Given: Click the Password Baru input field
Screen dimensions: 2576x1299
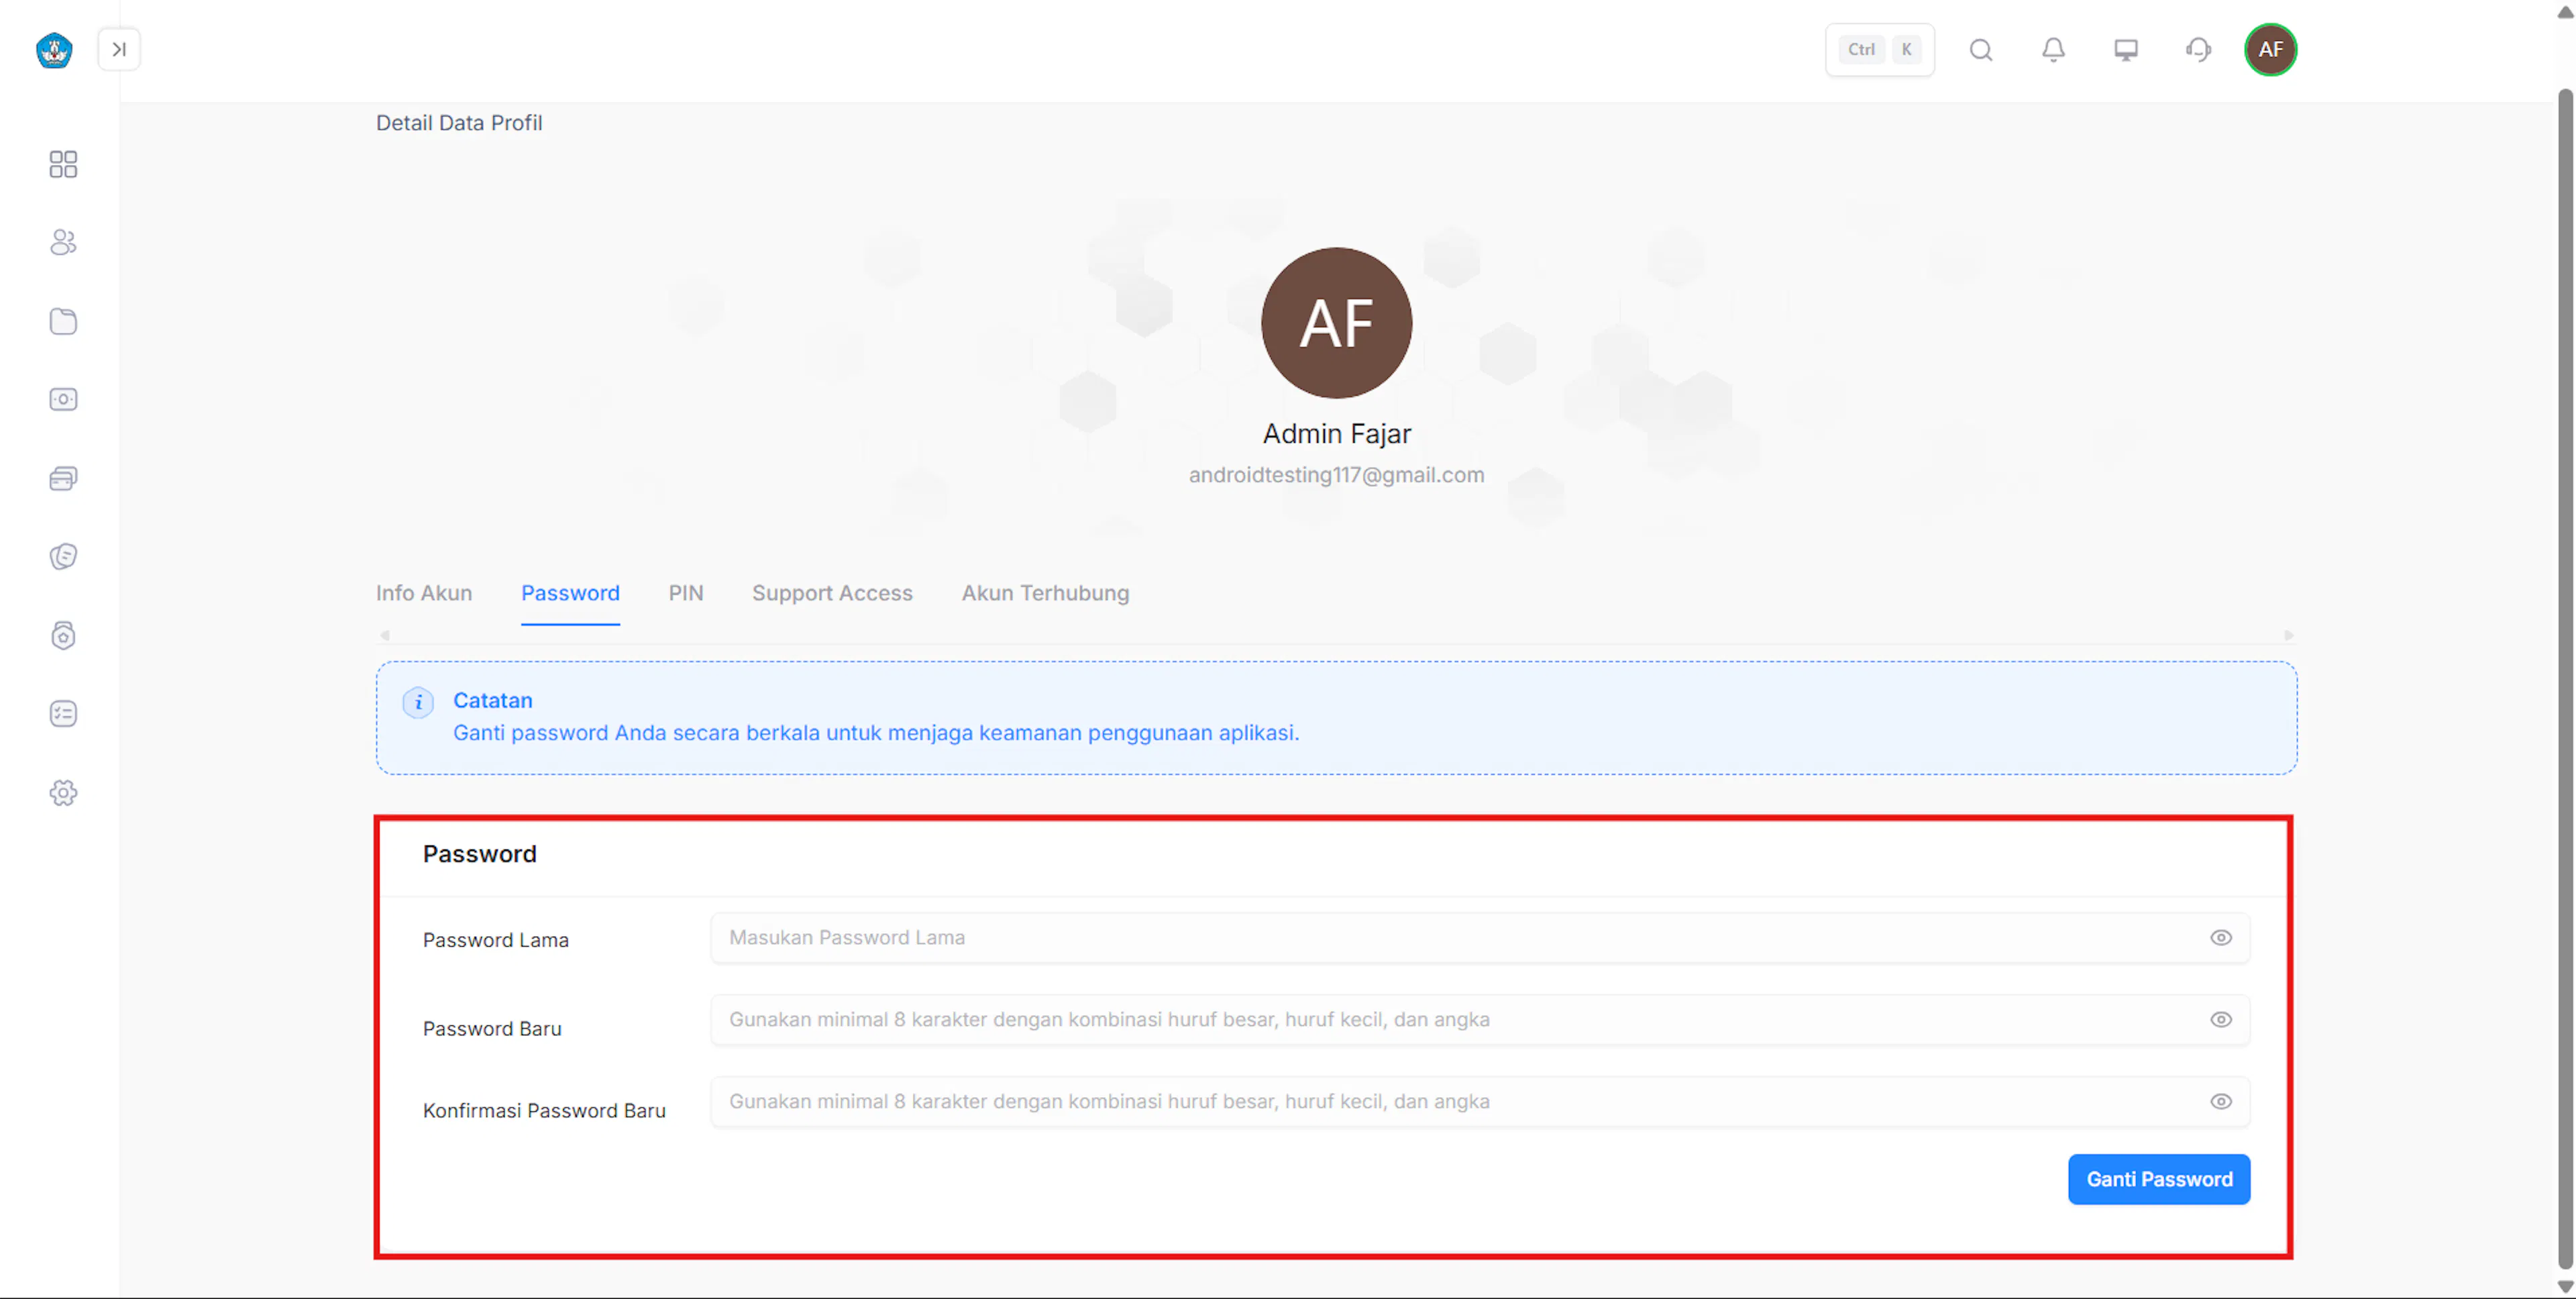Looking at the screenshot, I should (1480, 1019).
